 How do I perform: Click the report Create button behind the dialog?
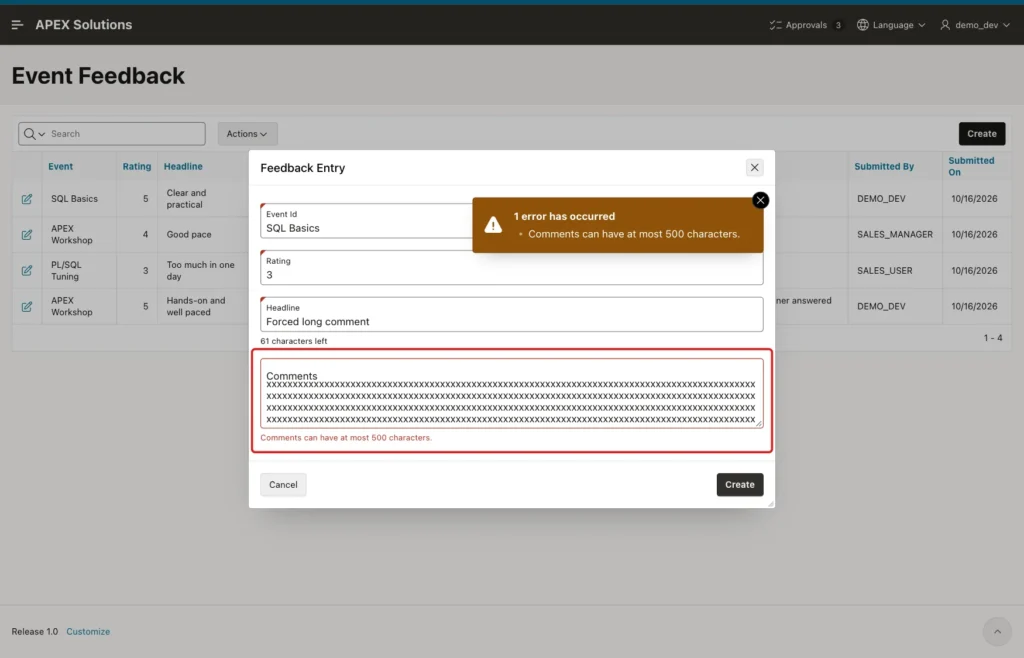[982, 134]
